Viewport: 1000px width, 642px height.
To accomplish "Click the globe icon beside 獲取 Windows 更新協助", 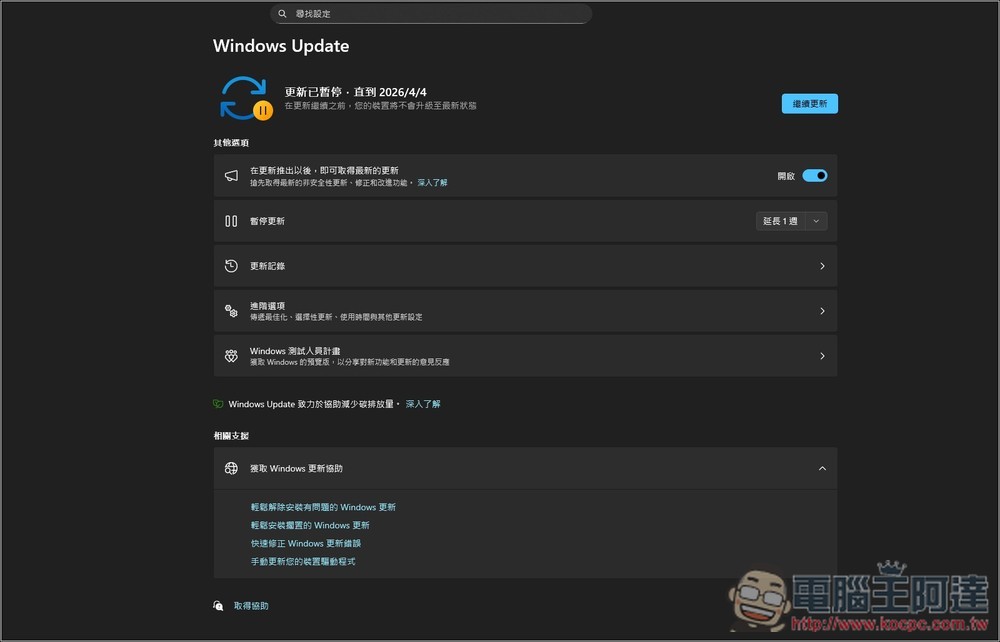I will point(229,468).
